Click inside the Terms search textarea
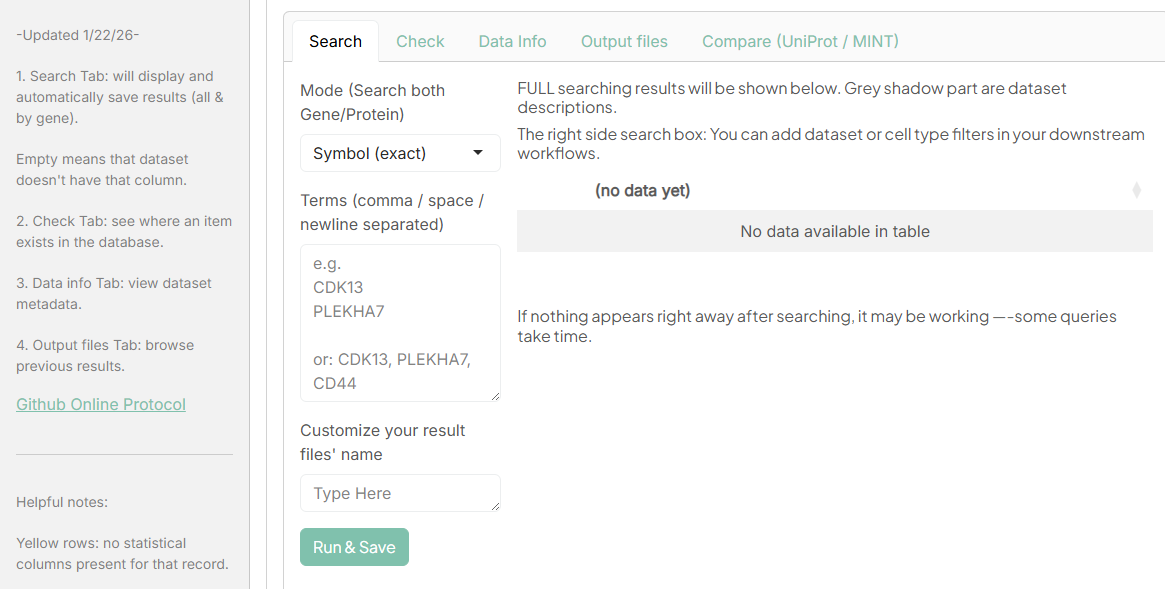This screenshot has height=589, width=1165. pos(400,320)
